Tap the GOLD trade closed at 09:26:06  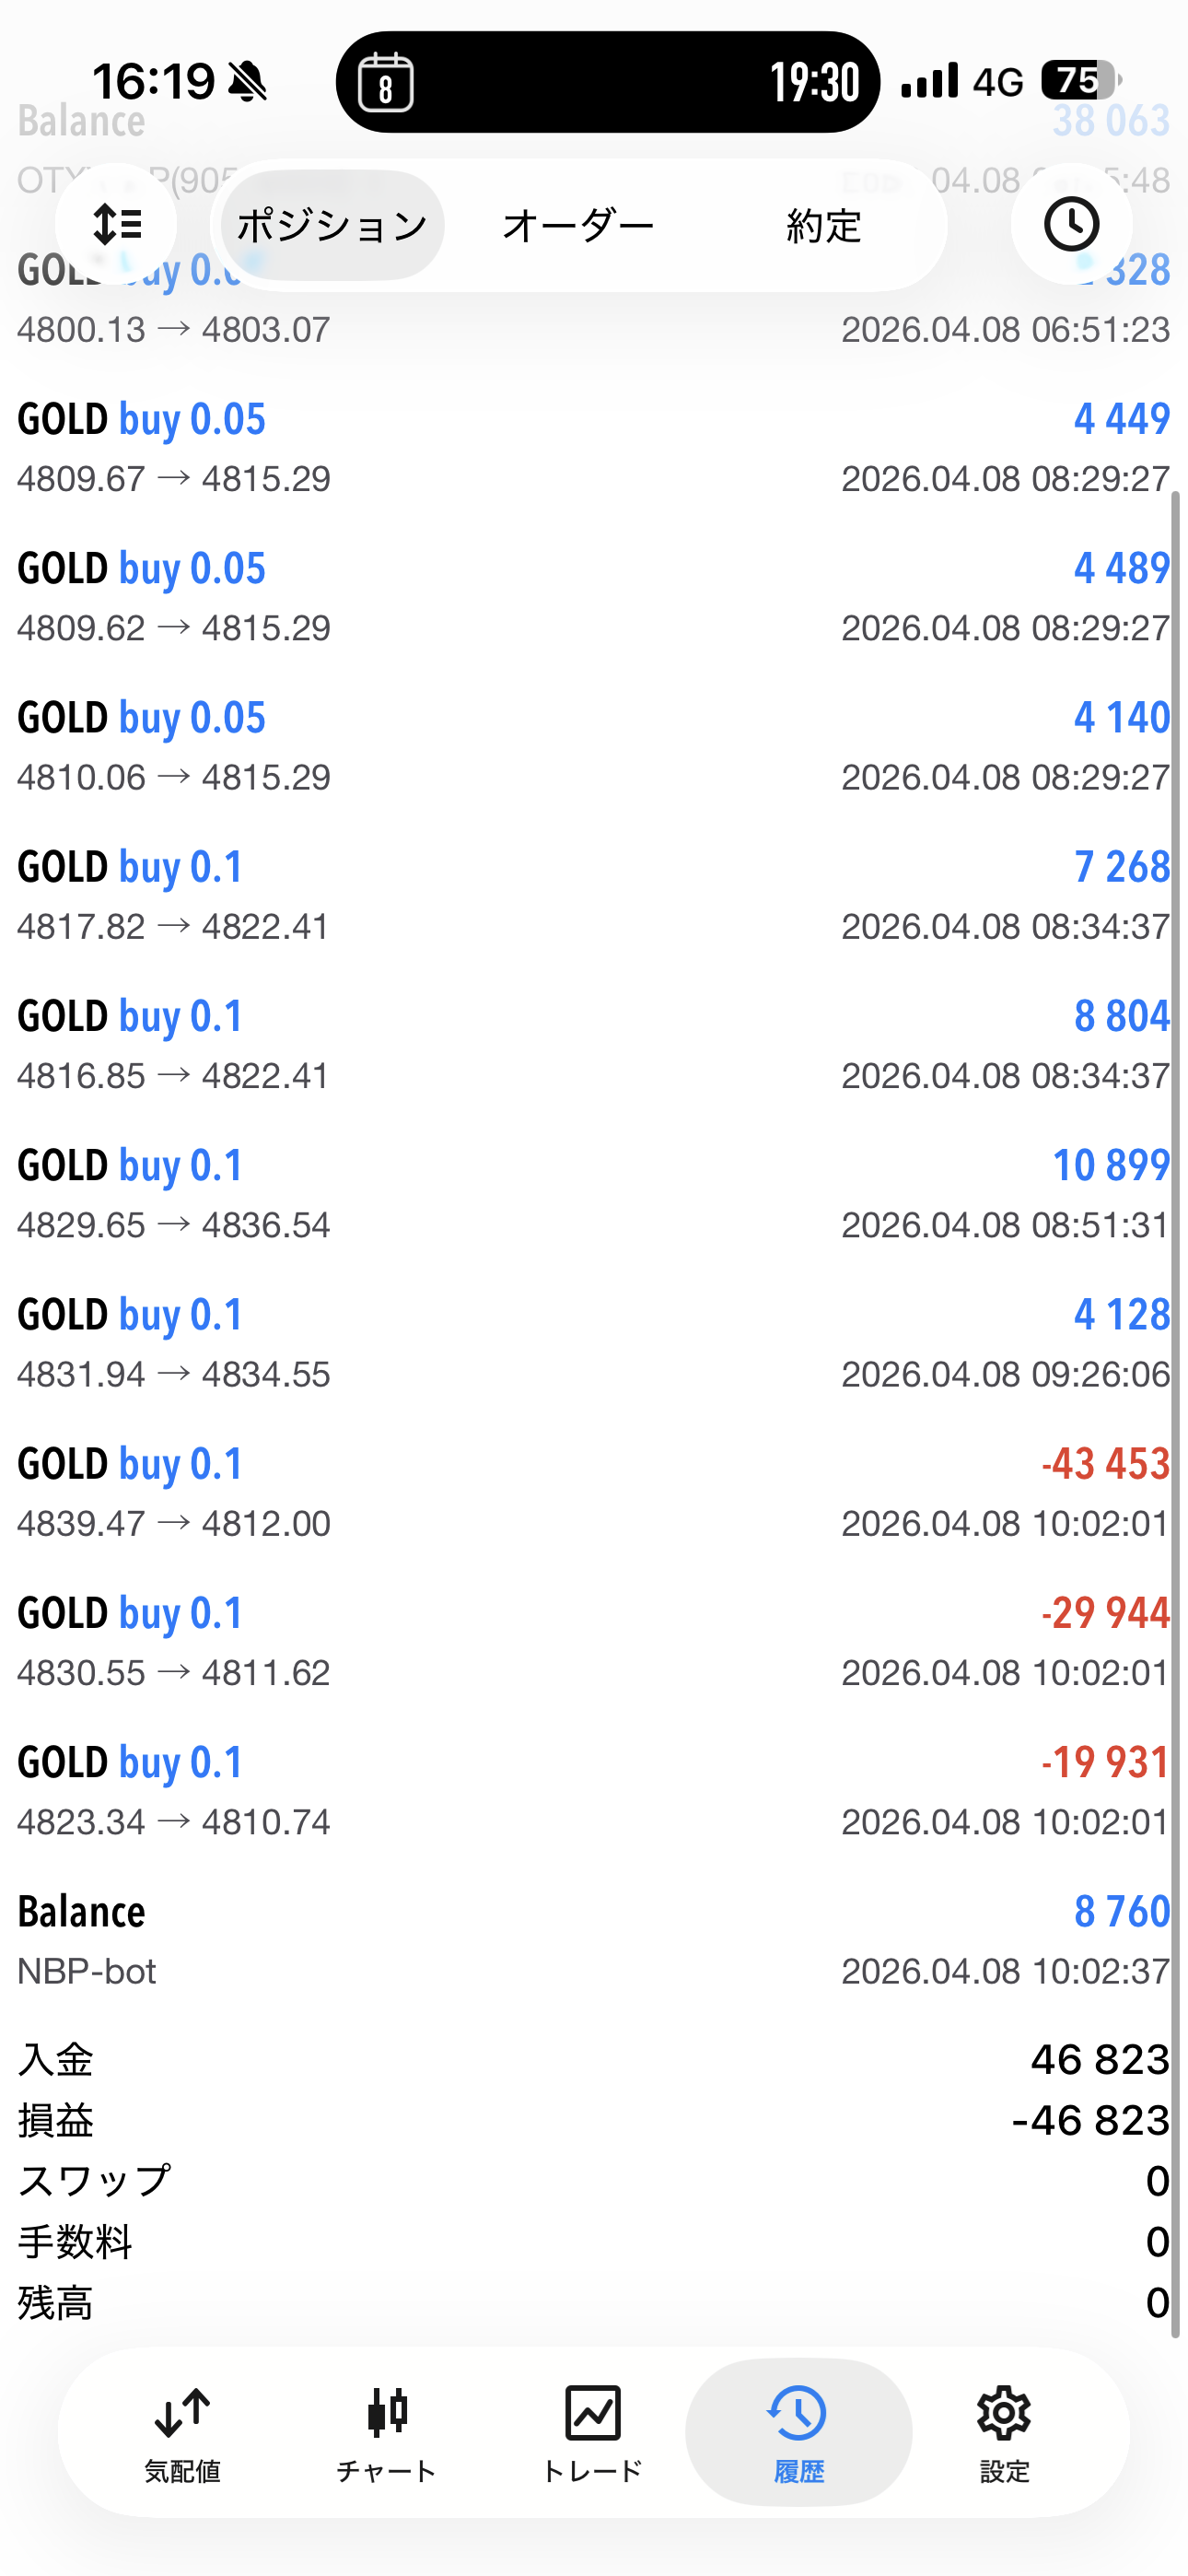pos(594,1343)
